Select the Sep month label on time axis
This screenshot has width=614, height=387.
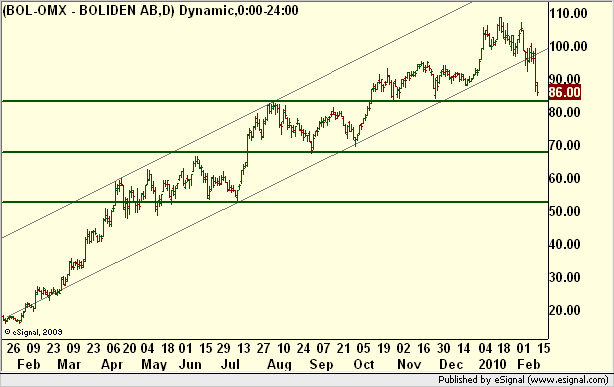pyautogui.click(x=321, y=365)
